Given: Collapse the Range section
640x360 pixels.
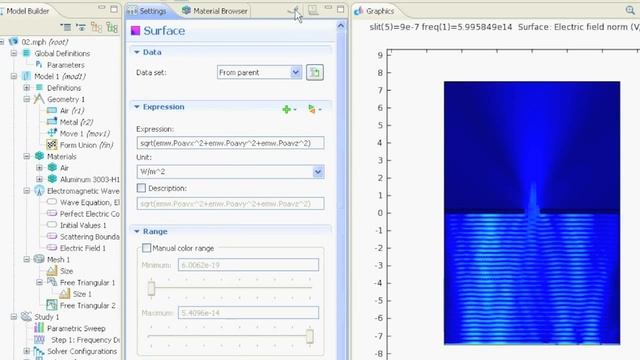Looking at the screenshot, I should [137, 231].
